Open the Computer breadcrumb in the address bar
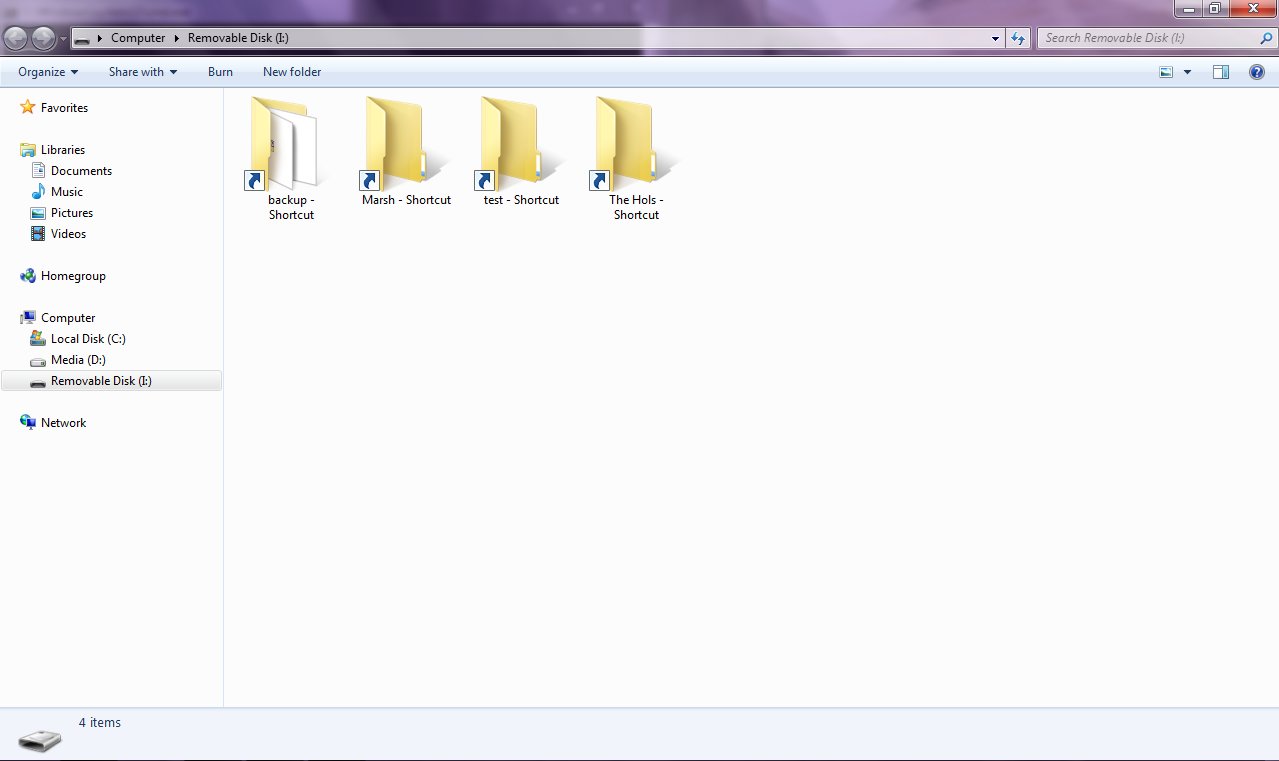 tap(138, 38)
